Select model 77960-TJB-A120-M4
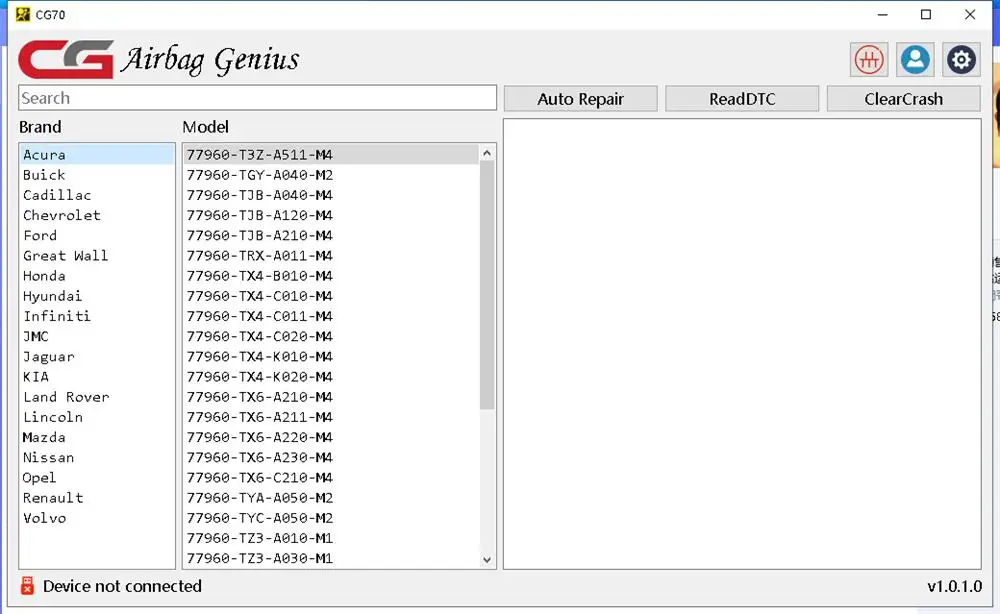 331,216
